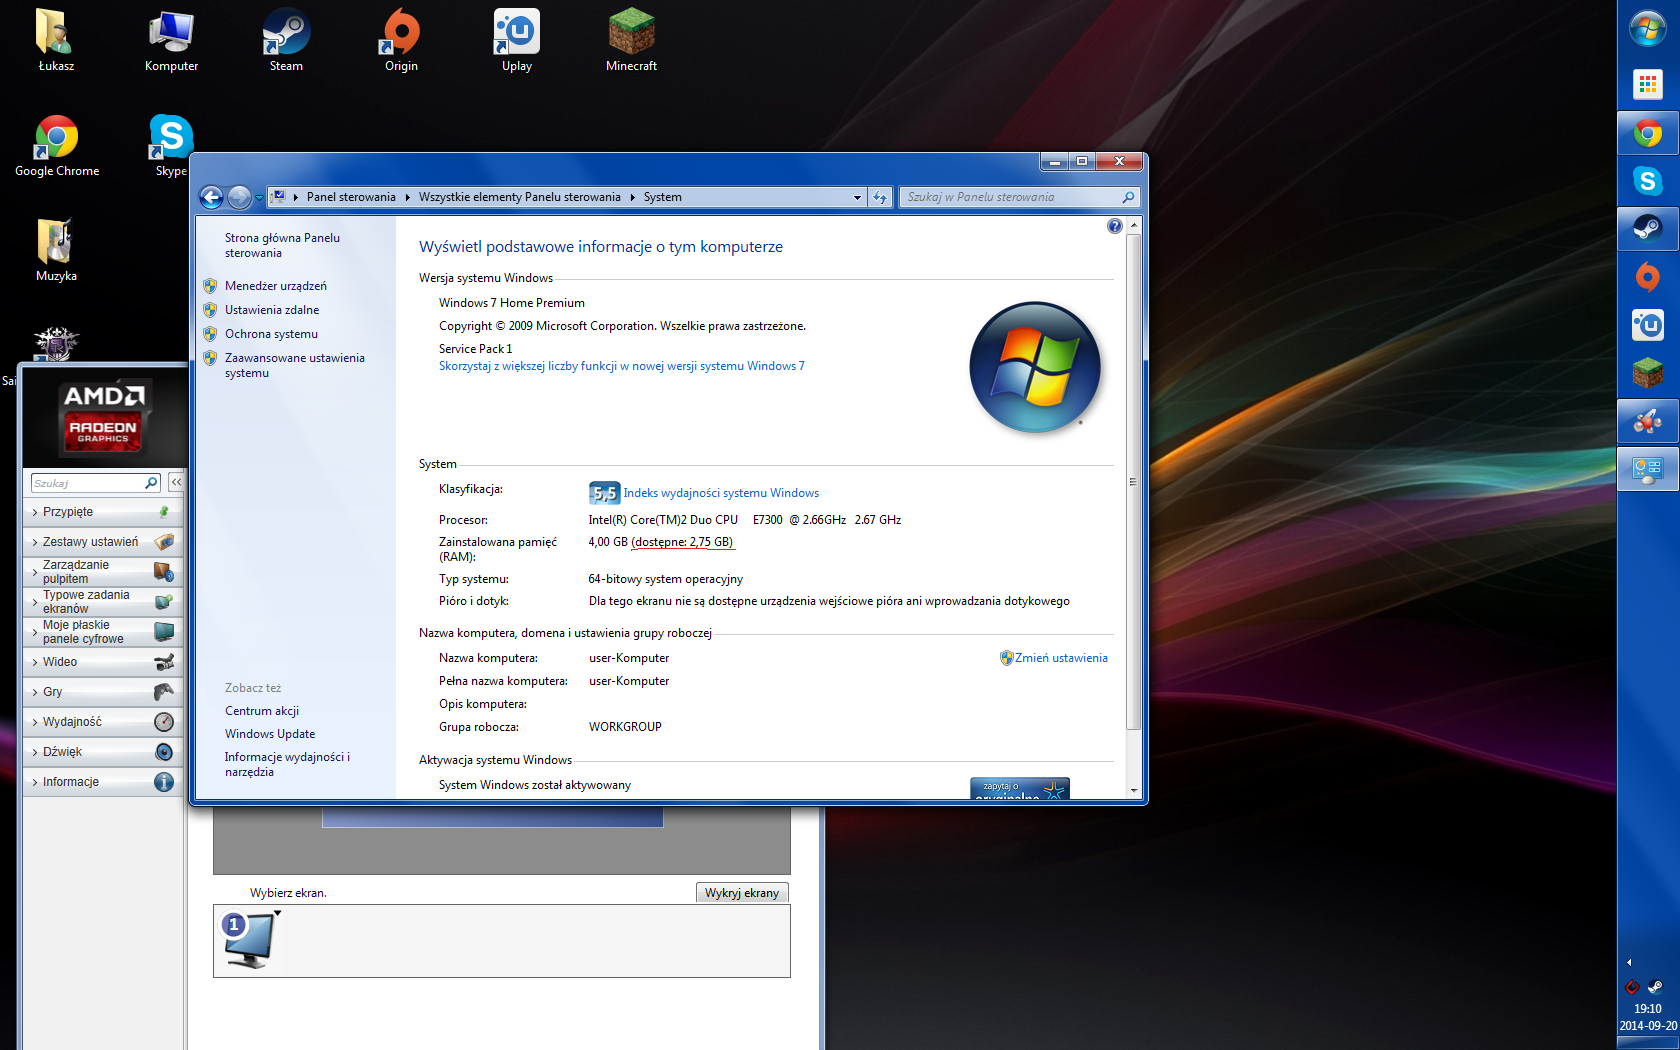Image resolution: width=1680 pixels, height=1050 pixels.
Task: Expand the Przypięte section in AMD panel
Action: coord(103,512)
